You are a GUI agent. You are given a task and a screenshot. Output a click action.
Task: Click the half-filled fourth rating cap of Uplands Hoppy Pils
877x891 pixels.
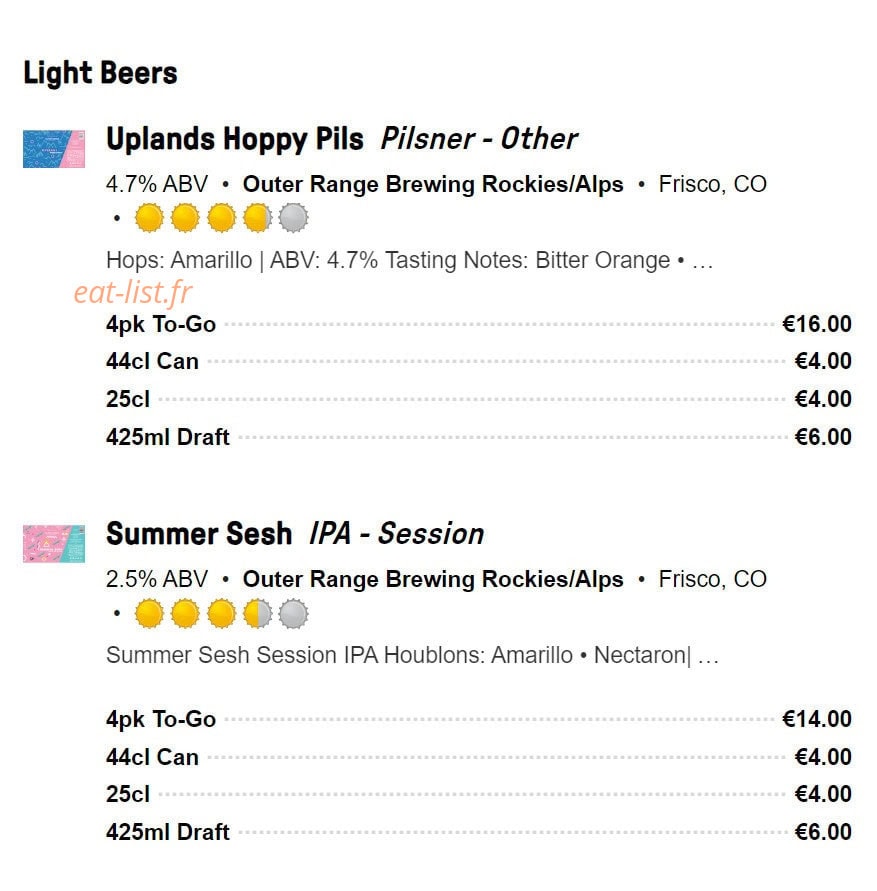tap(257, 218)
